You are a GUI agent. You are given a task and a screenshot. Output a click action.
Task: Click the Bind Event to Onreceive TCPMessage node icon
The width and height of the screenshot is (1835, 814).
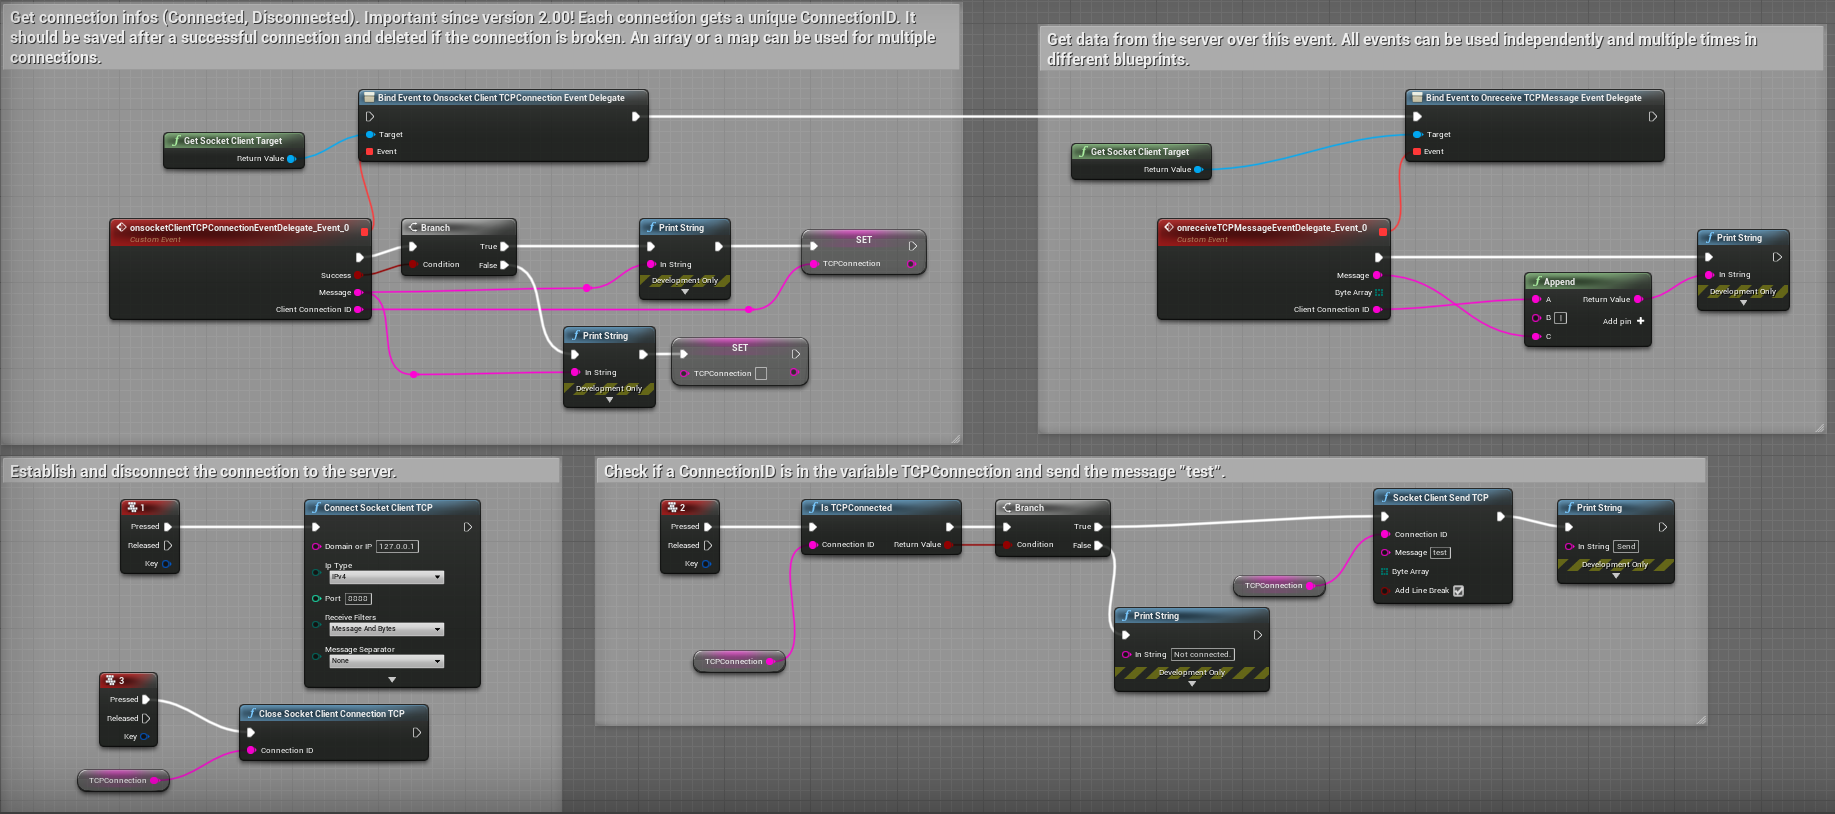coord(1417,98)
